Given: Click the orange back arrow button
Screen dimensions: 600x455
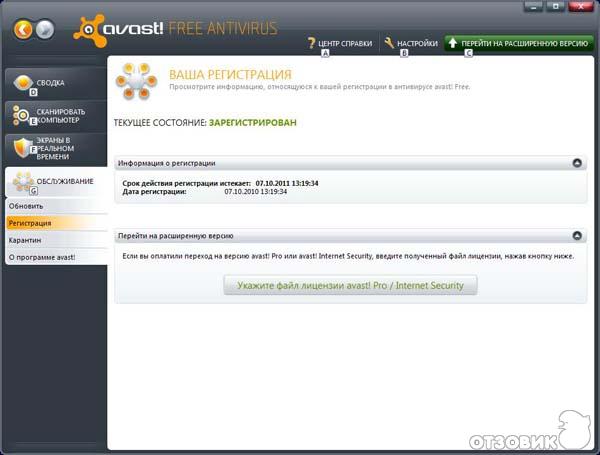Looking at the screenshot, I should [22, 30].
